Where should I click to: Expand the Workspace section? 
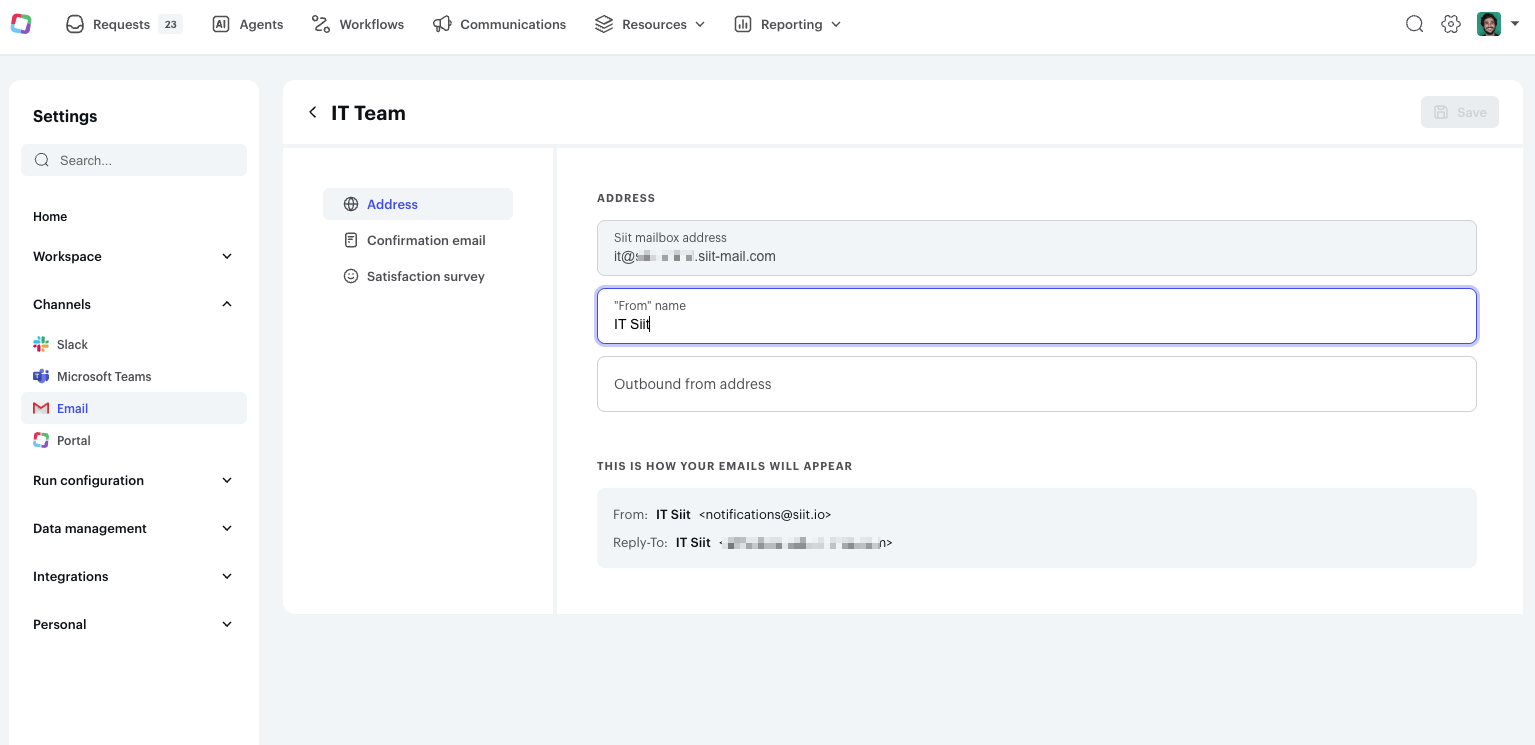tap(133, 256)
